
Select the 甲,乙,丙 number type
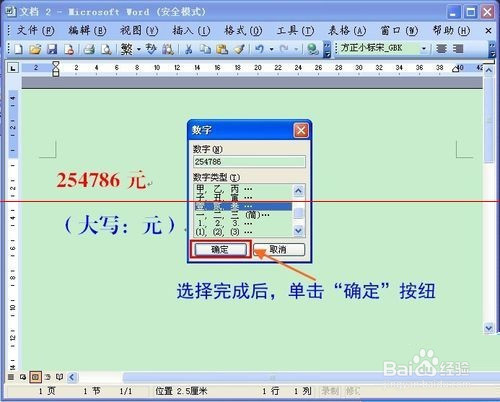click(243, 189)
